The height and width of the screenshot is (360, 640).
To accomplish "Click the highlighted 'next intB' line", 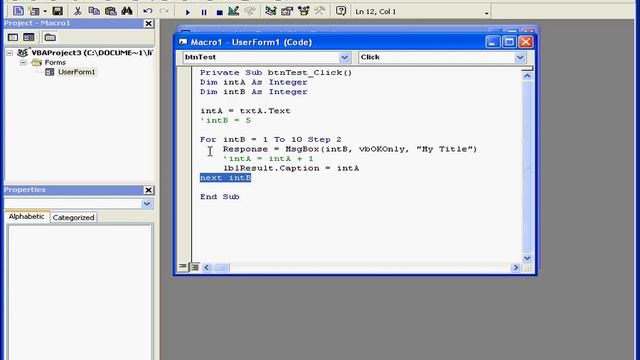I will click(x=225, y=178).
